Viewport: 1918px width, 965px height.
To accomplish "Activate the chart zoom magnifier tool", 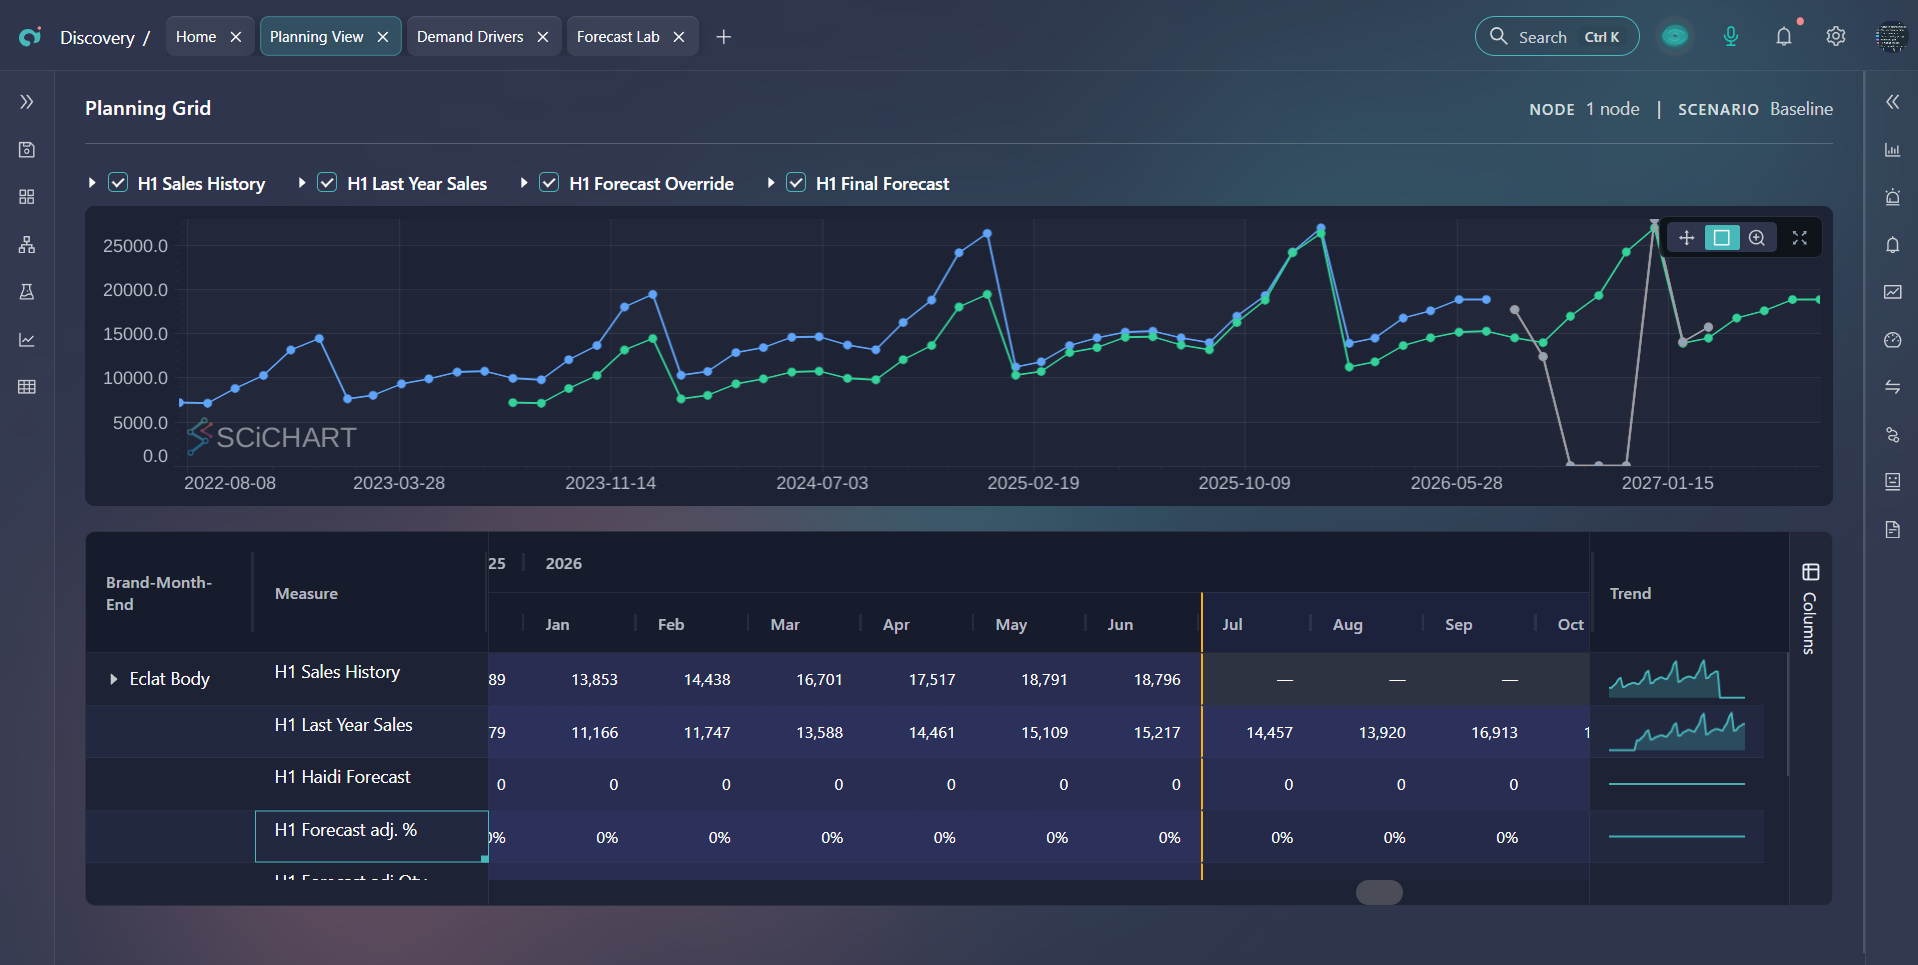I will click(1757, 238).
